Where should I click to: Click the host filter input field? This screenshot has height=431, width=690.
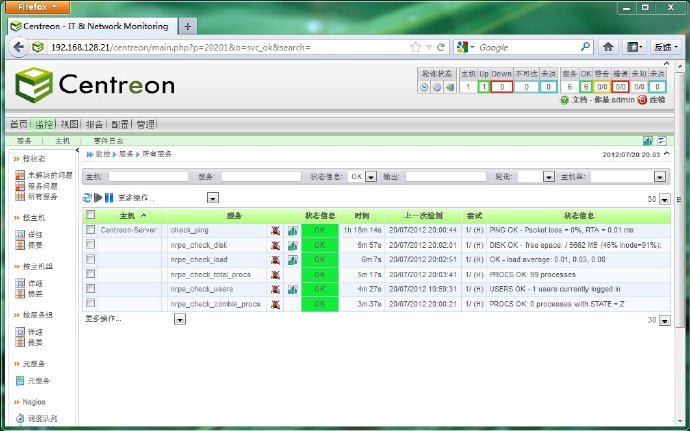coord(148,177)
